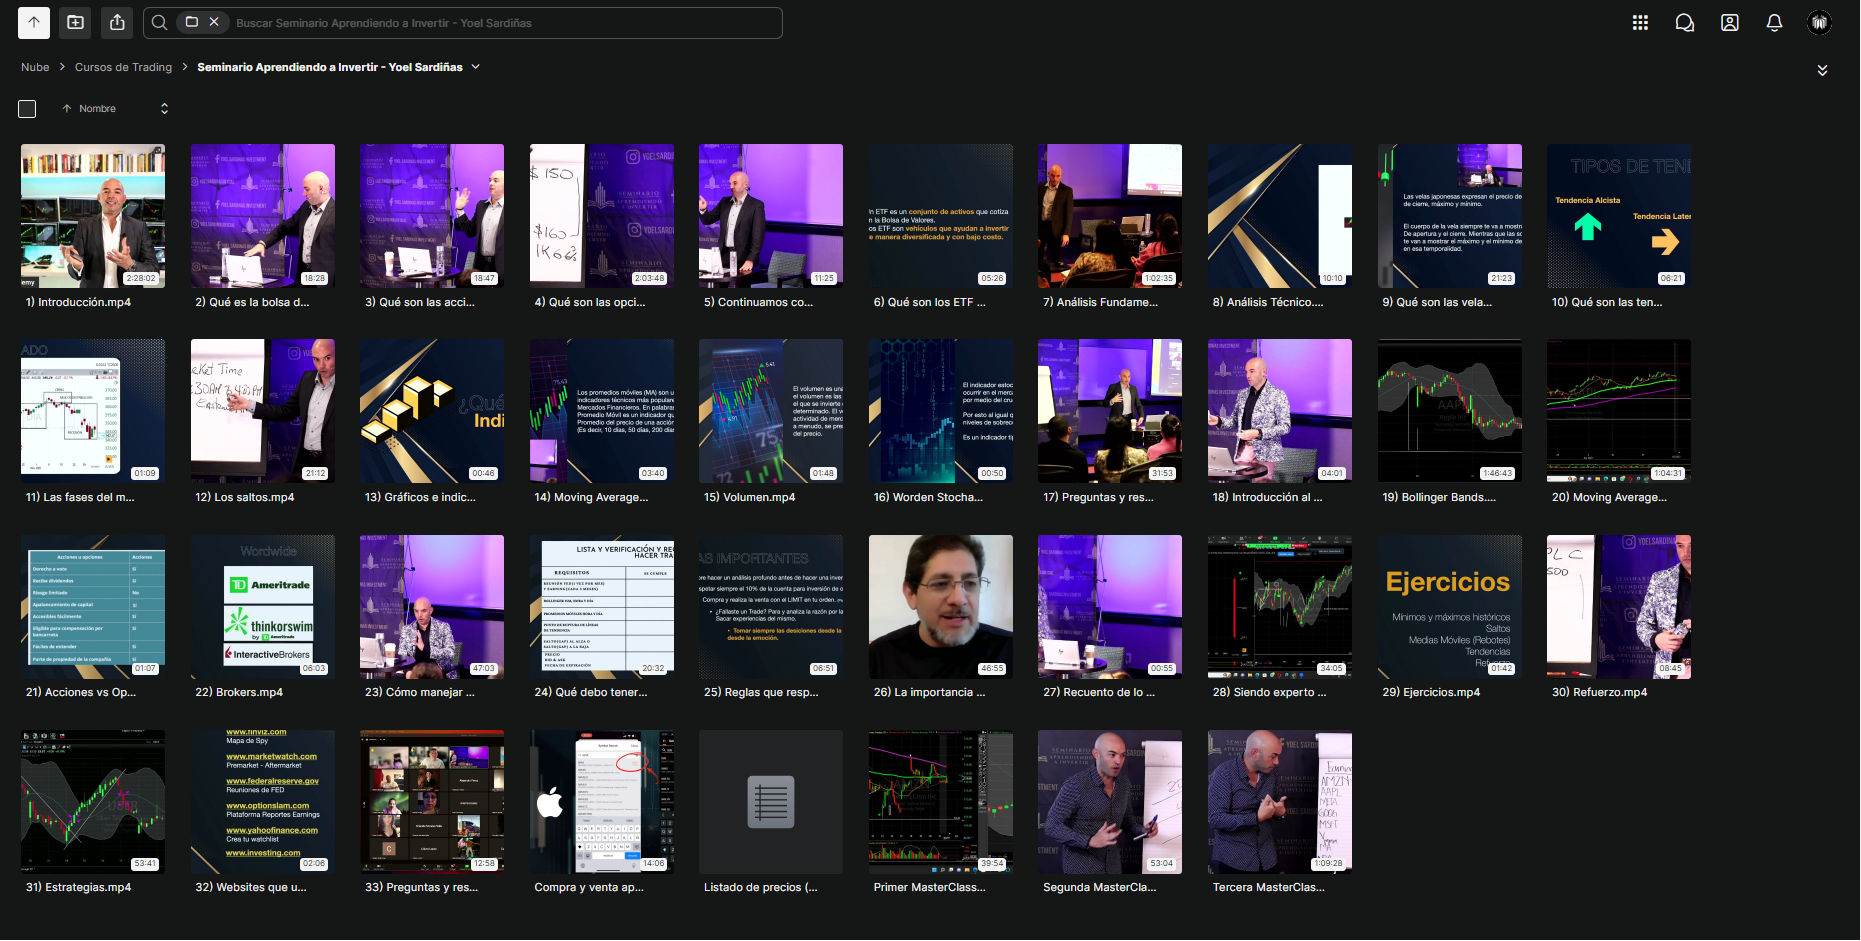Expand the Seminario folder breadcrumb dropdown
Image resolution: width=1861 pixels, height=941 pixels.
tap(475, 67)
